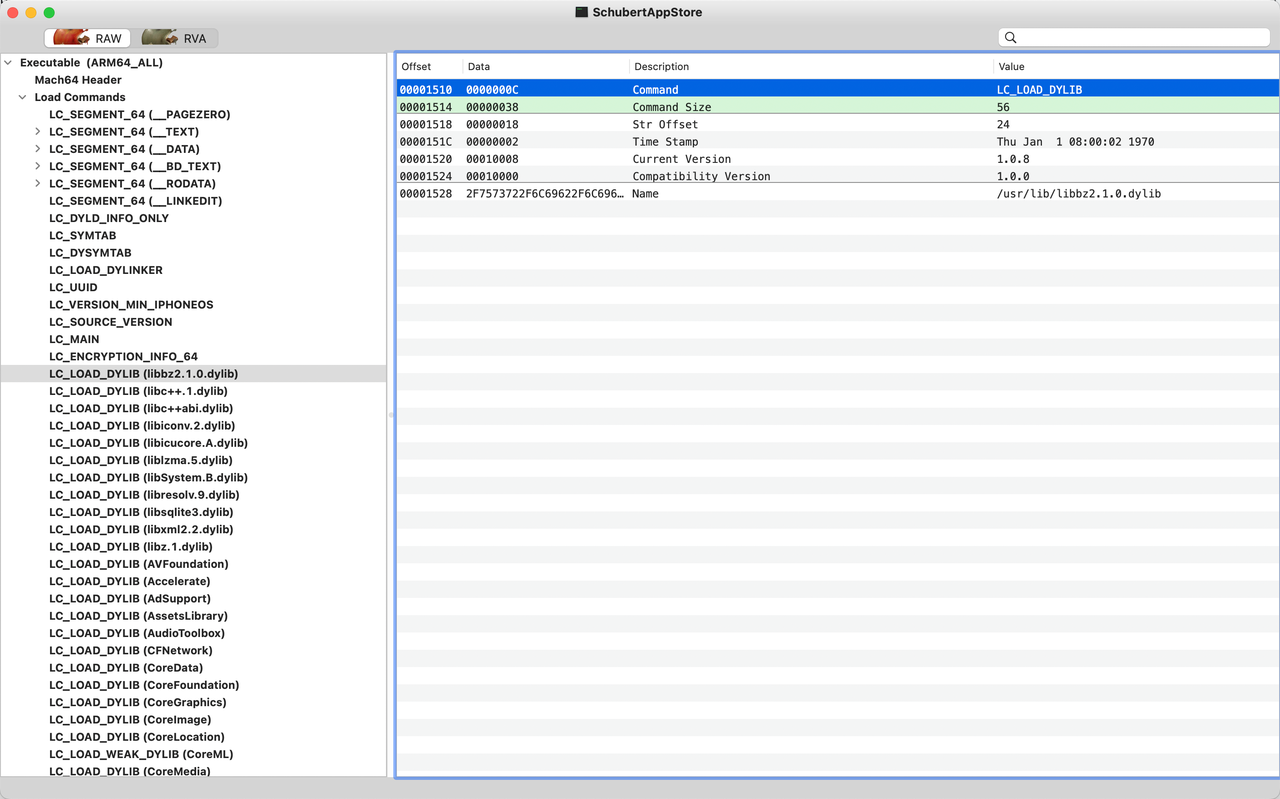This screenshot has height=799, width=1280.
Task: Select the Time Stamp row
Action: pyautogui.click(x=838, y=141)
